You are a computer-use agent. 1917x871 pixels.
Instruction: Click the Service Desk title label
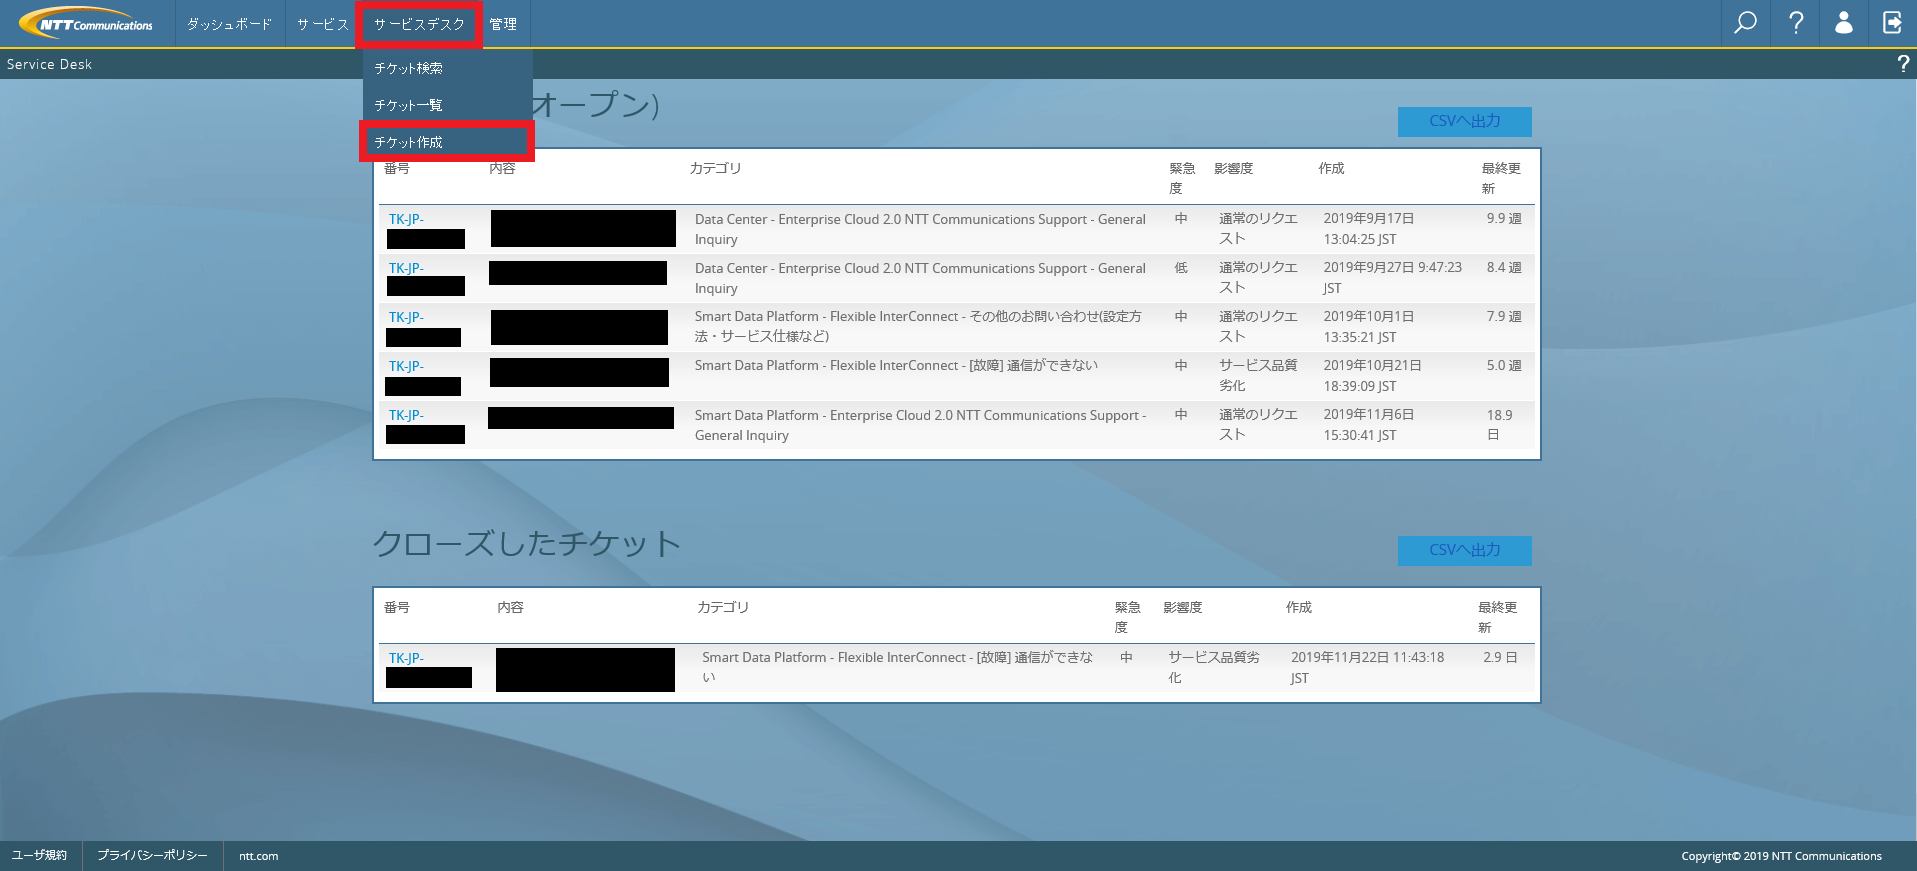(49, 64)
